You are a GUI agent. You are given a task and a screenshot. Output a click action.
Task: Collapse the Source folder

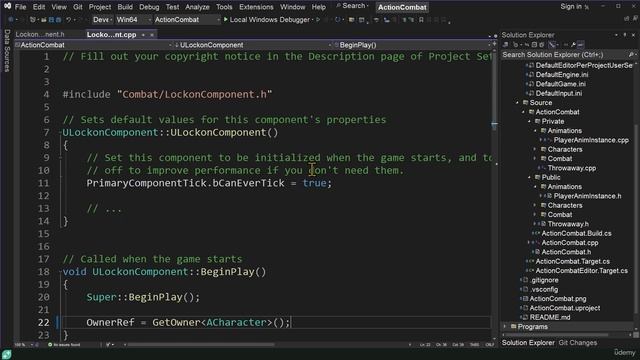[x=518, y=103]
